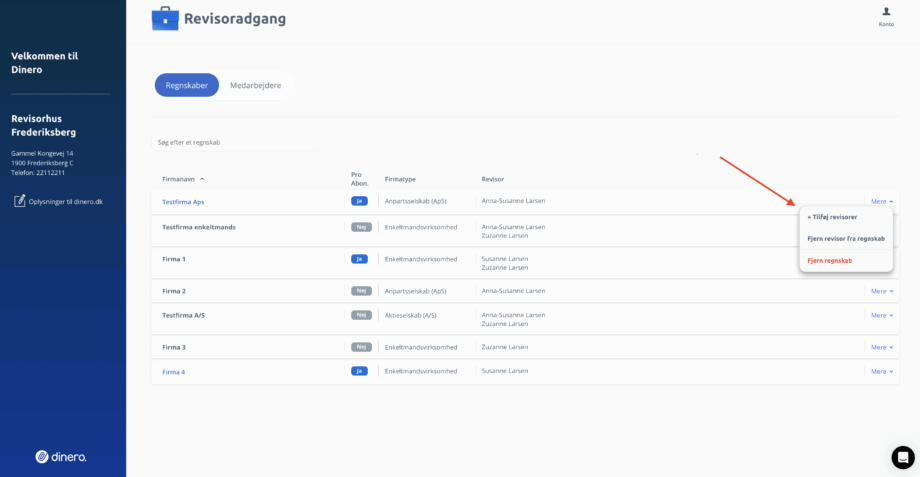
Task: Choose Fjern revisor fra regnskab
Action: coord(846,239)
